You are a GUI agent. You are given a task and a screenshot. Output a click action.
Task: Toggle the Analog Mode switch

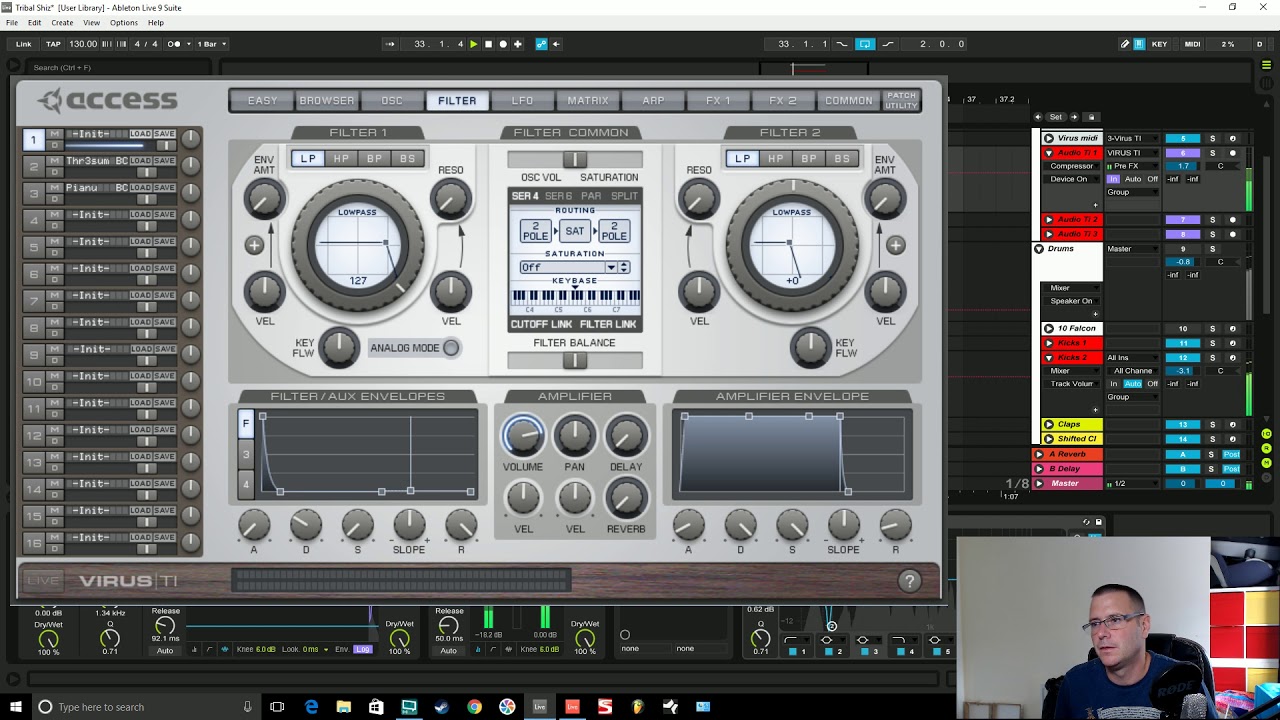(451, 348)
